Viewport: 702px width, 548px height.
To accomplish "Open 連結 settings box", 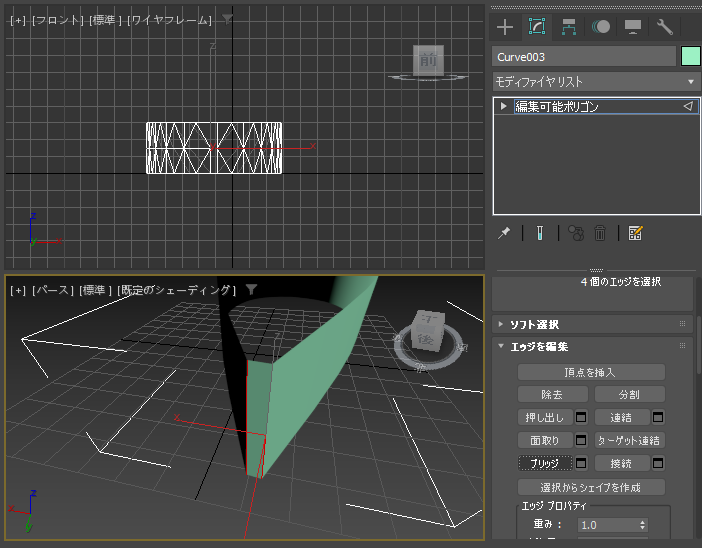I will (x=658, y=417).
